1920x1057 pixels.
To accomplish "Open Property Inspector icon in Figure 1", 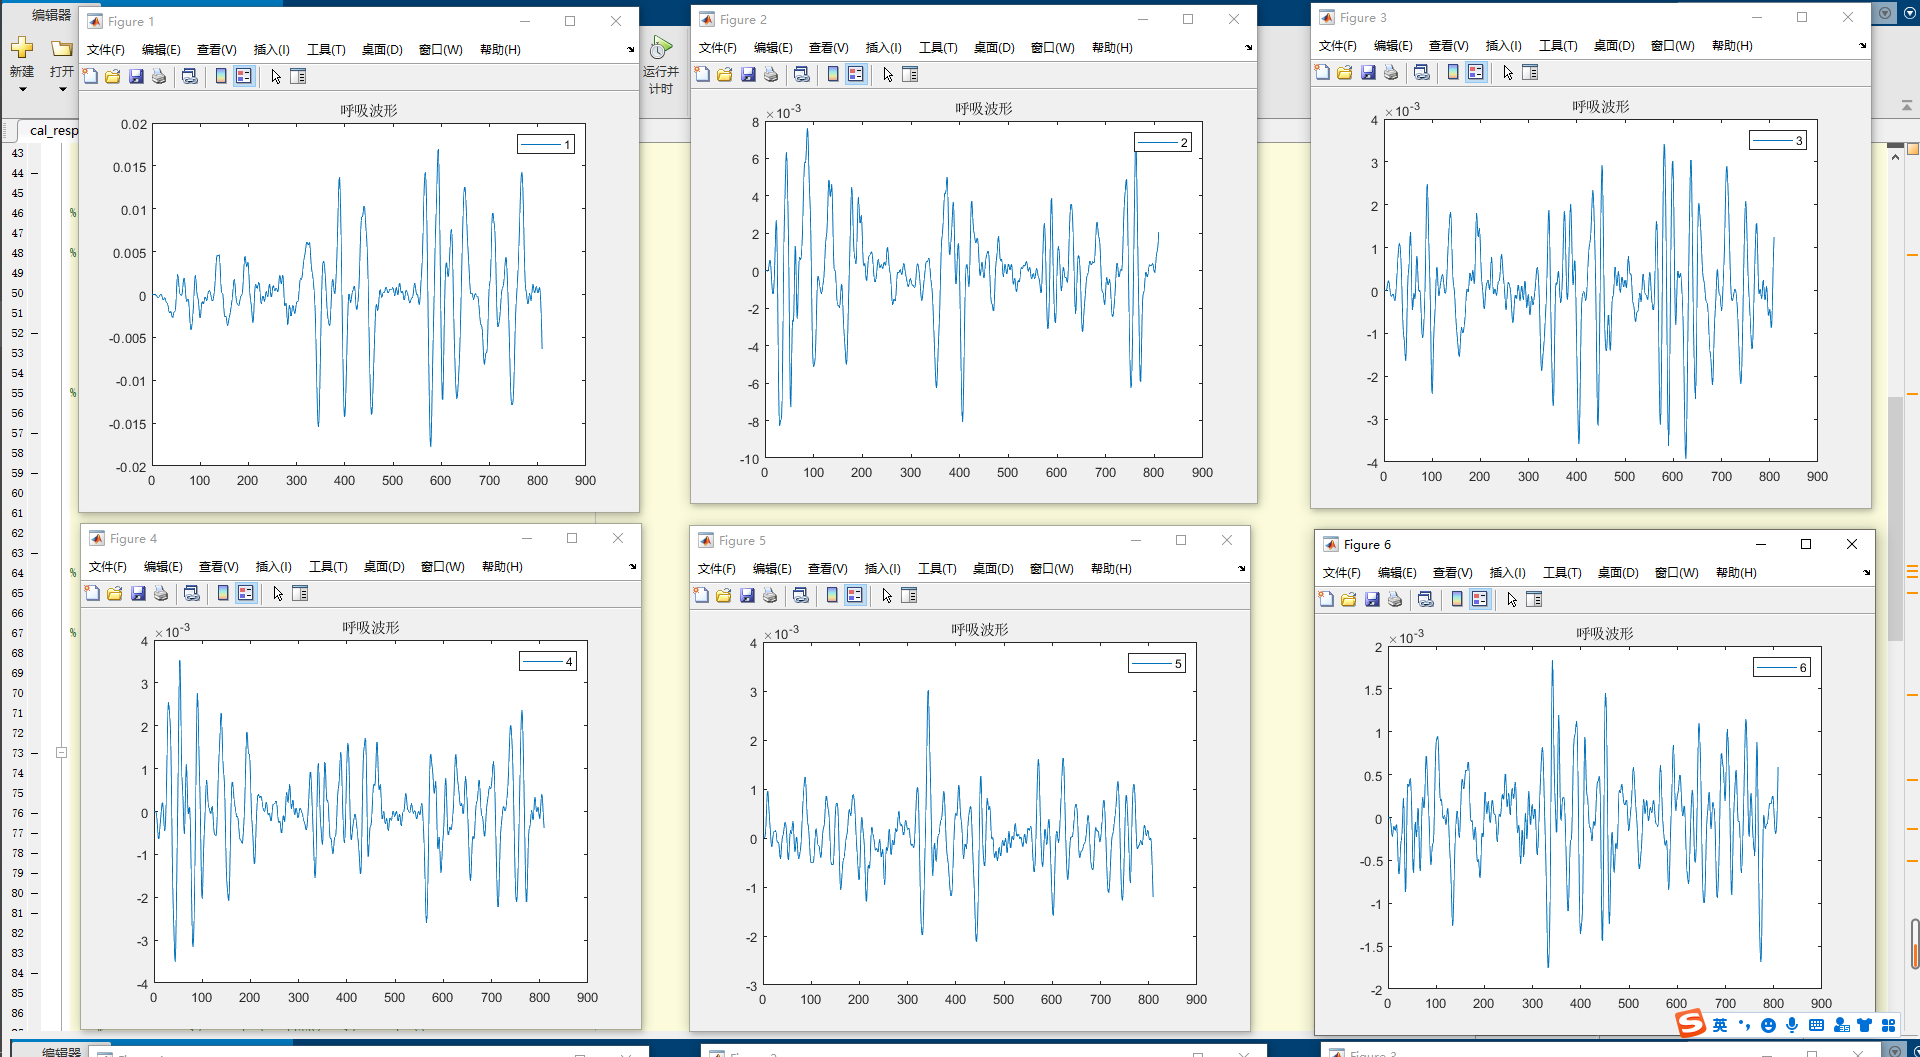I will (x=298, y=76).
